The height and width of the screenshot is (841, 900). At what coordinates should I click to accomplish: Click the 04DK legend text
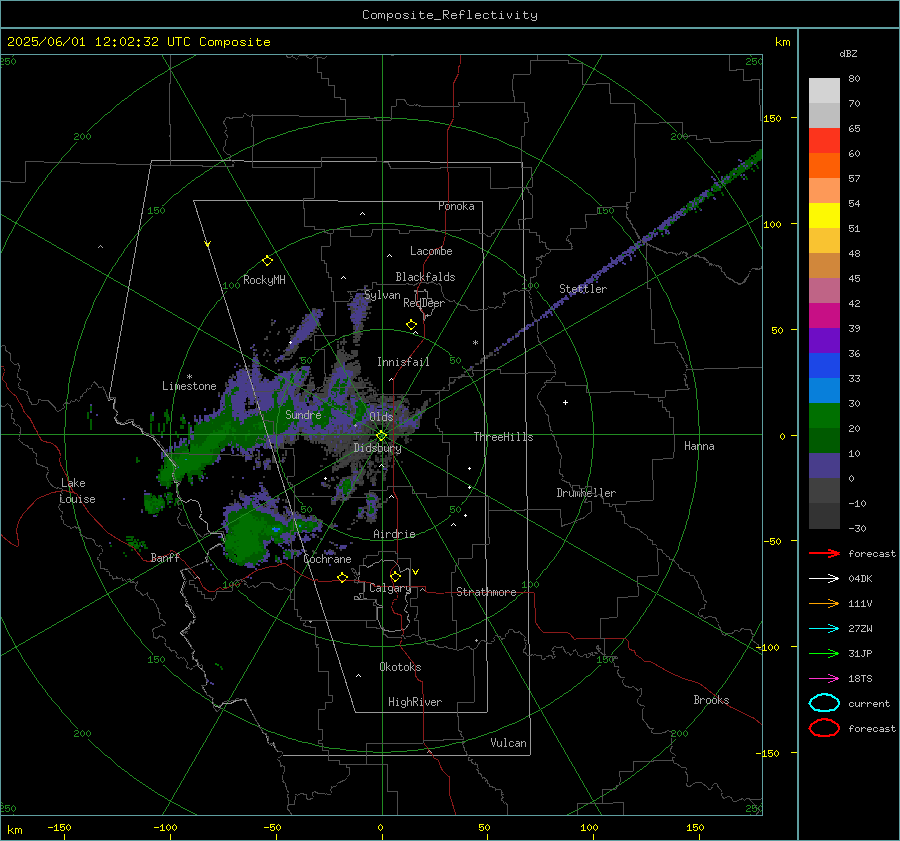click(860, 578)
